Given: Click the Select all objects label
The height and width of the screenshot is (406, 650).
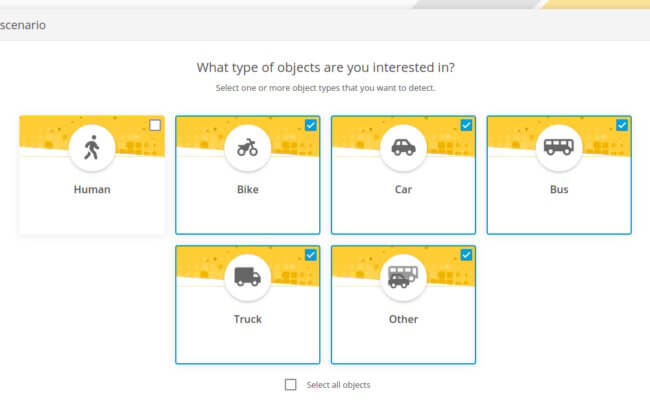Looking at the screenshot, I should click(x=338, y=385).
